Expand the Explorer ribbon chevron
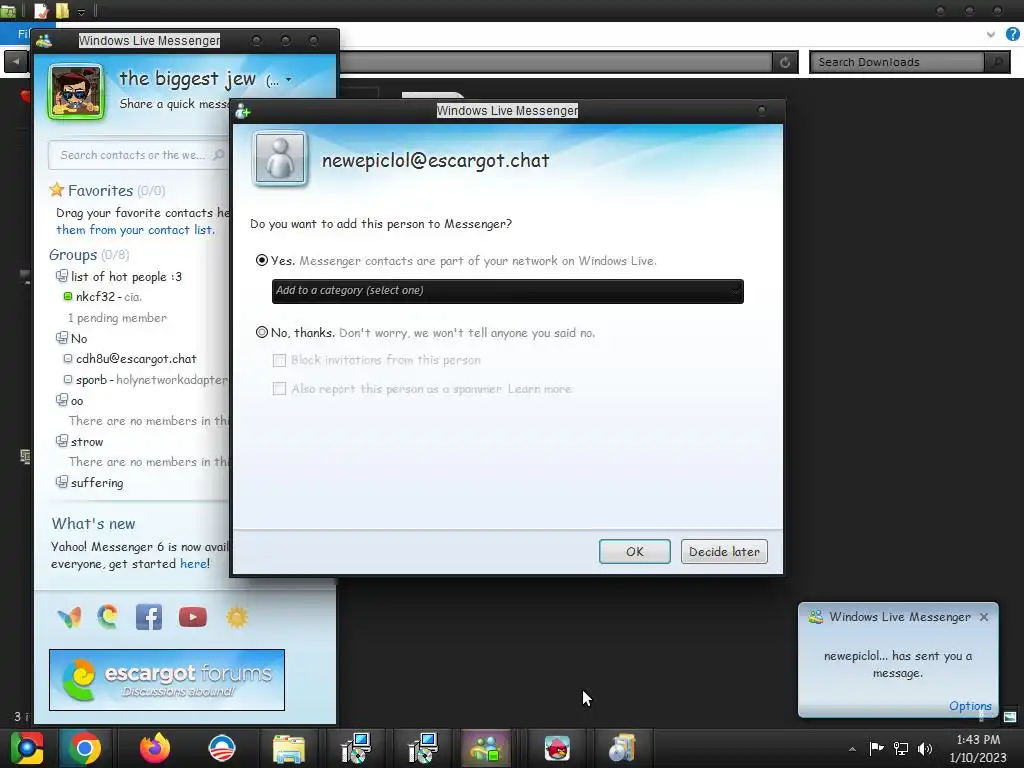 tap(991, 34)
